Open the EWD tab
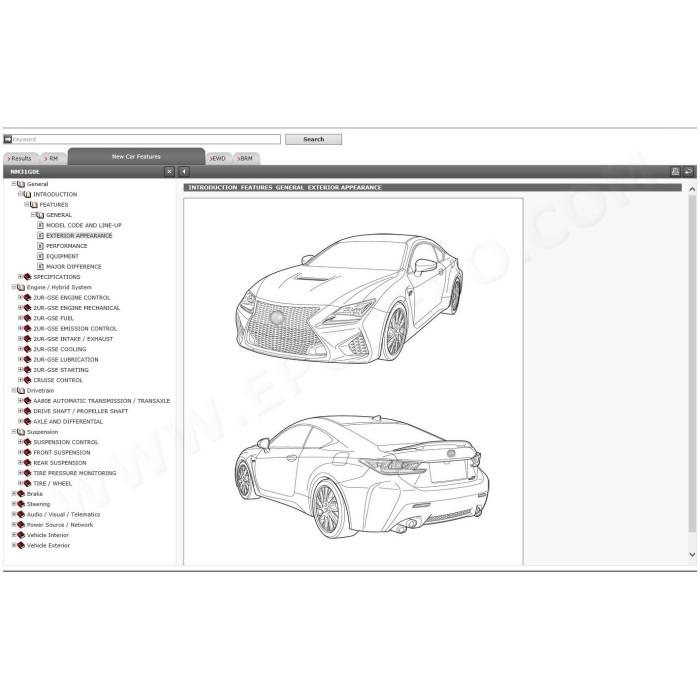Image resolution: width=700 pixels, height=700 pixels. 218,158
